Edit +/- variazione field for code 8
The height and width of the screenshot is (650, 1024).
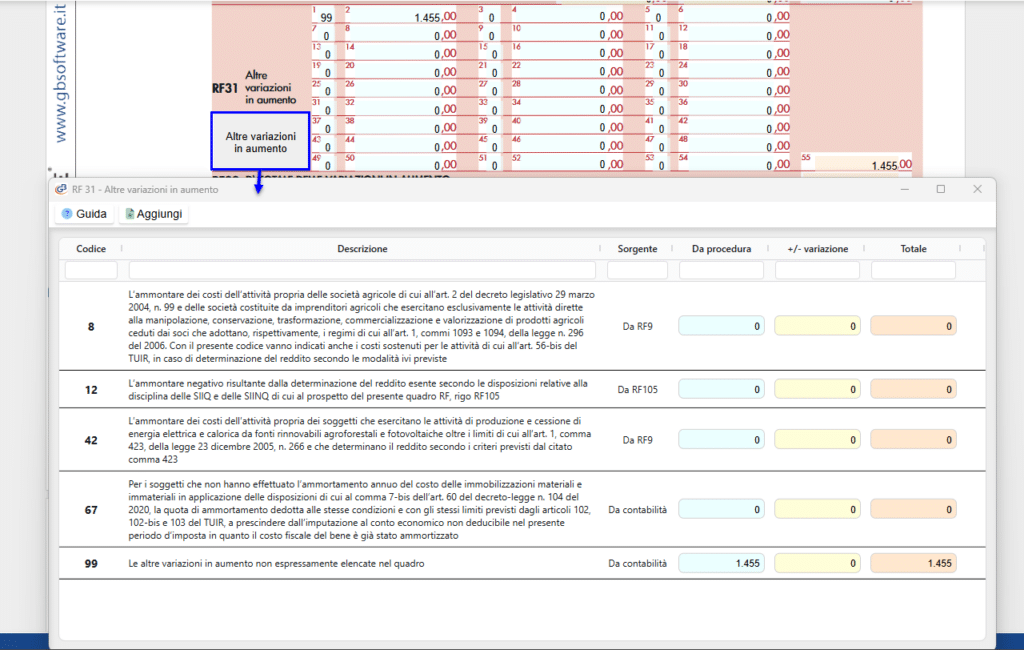click(x=817, y=326)
